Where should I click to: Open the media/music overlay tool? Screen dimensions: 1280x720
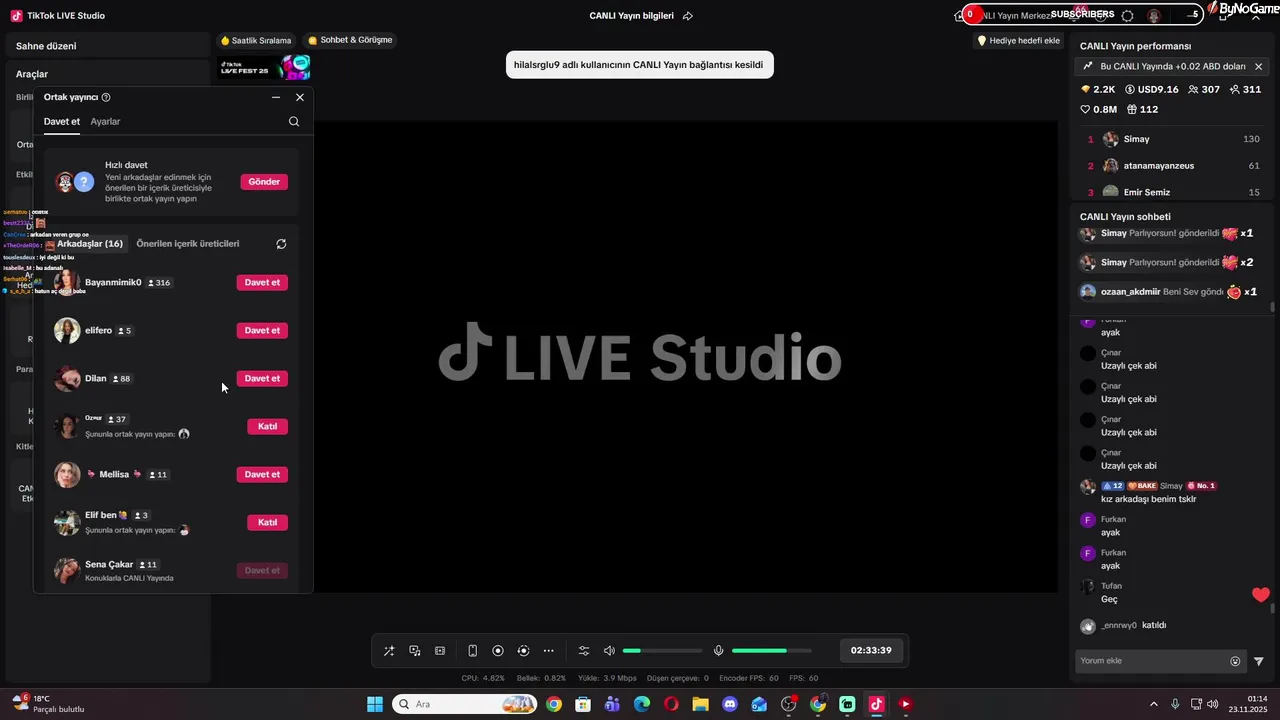(x=415, y=651)
